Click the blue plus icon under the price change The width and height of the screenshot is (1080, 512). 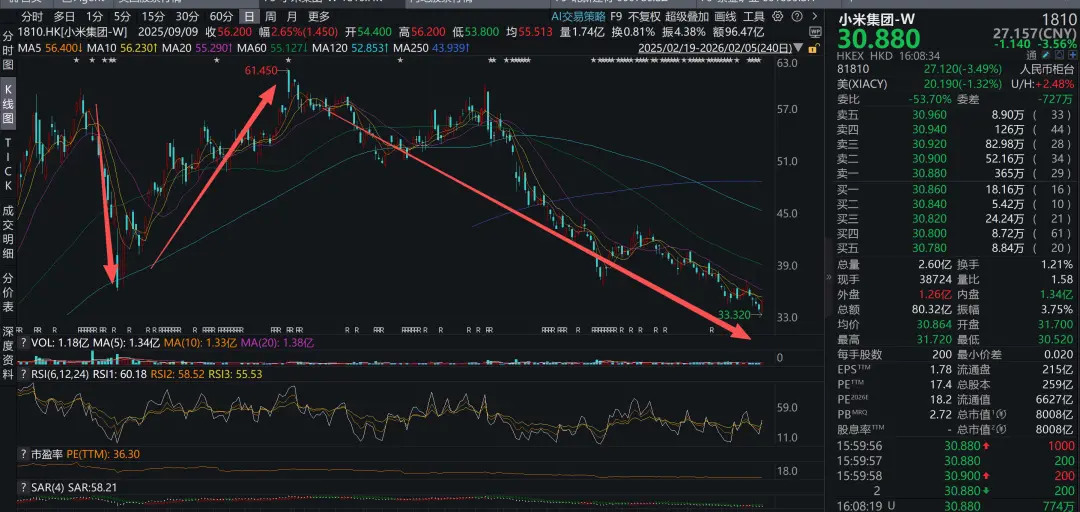click(x=1072, y=58)
